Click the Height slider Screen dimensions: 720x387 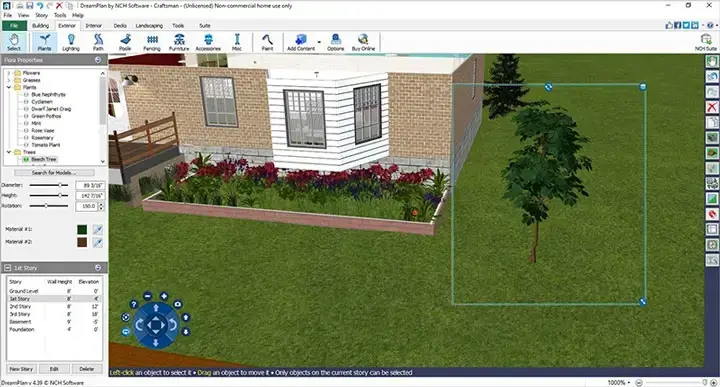tap(49, 196)
